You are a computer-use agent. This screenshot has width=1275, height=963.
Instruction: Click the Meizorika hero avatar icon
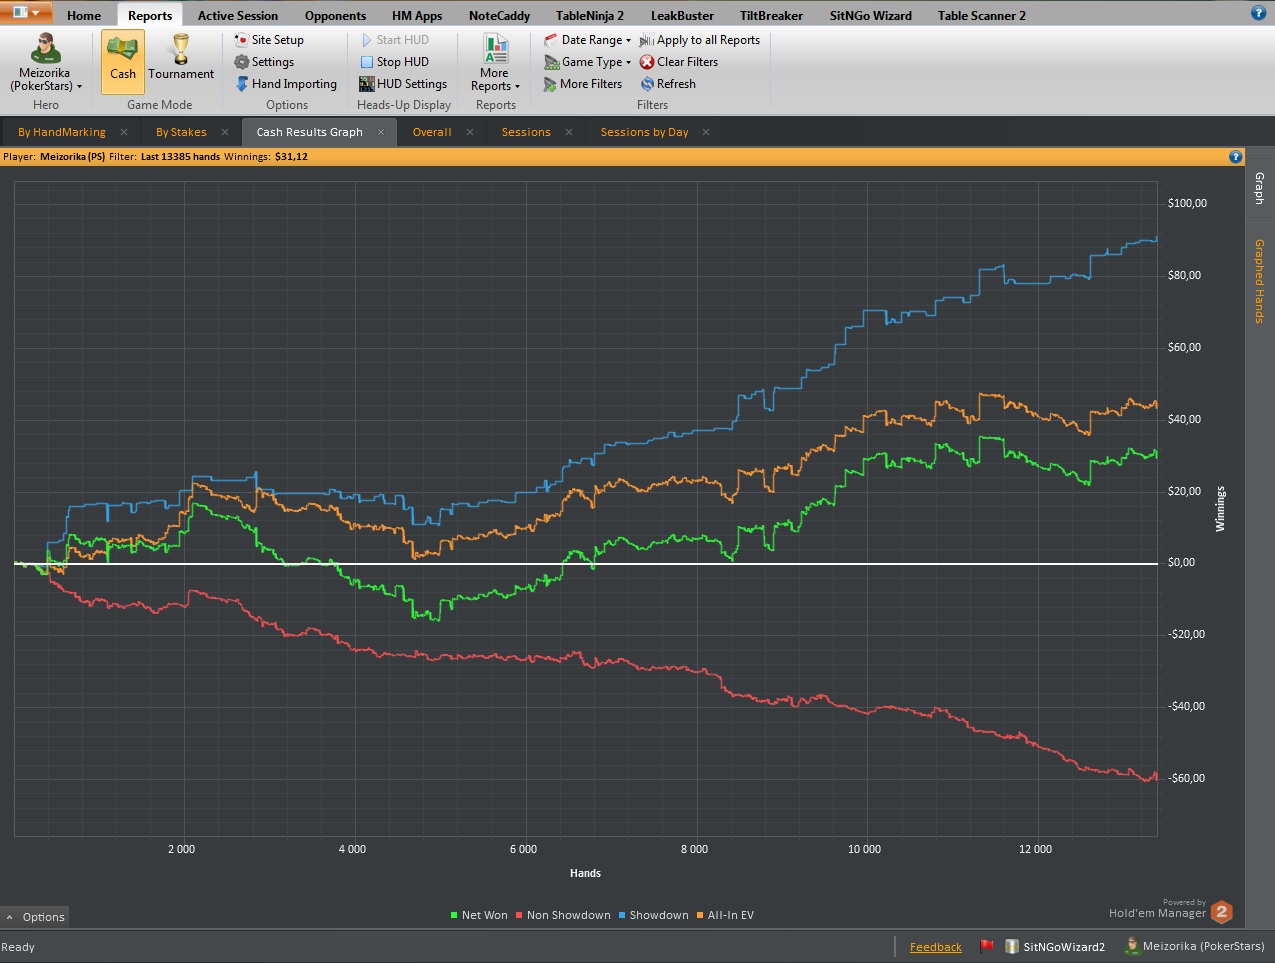pyautogui.click(x=45, y=48)
